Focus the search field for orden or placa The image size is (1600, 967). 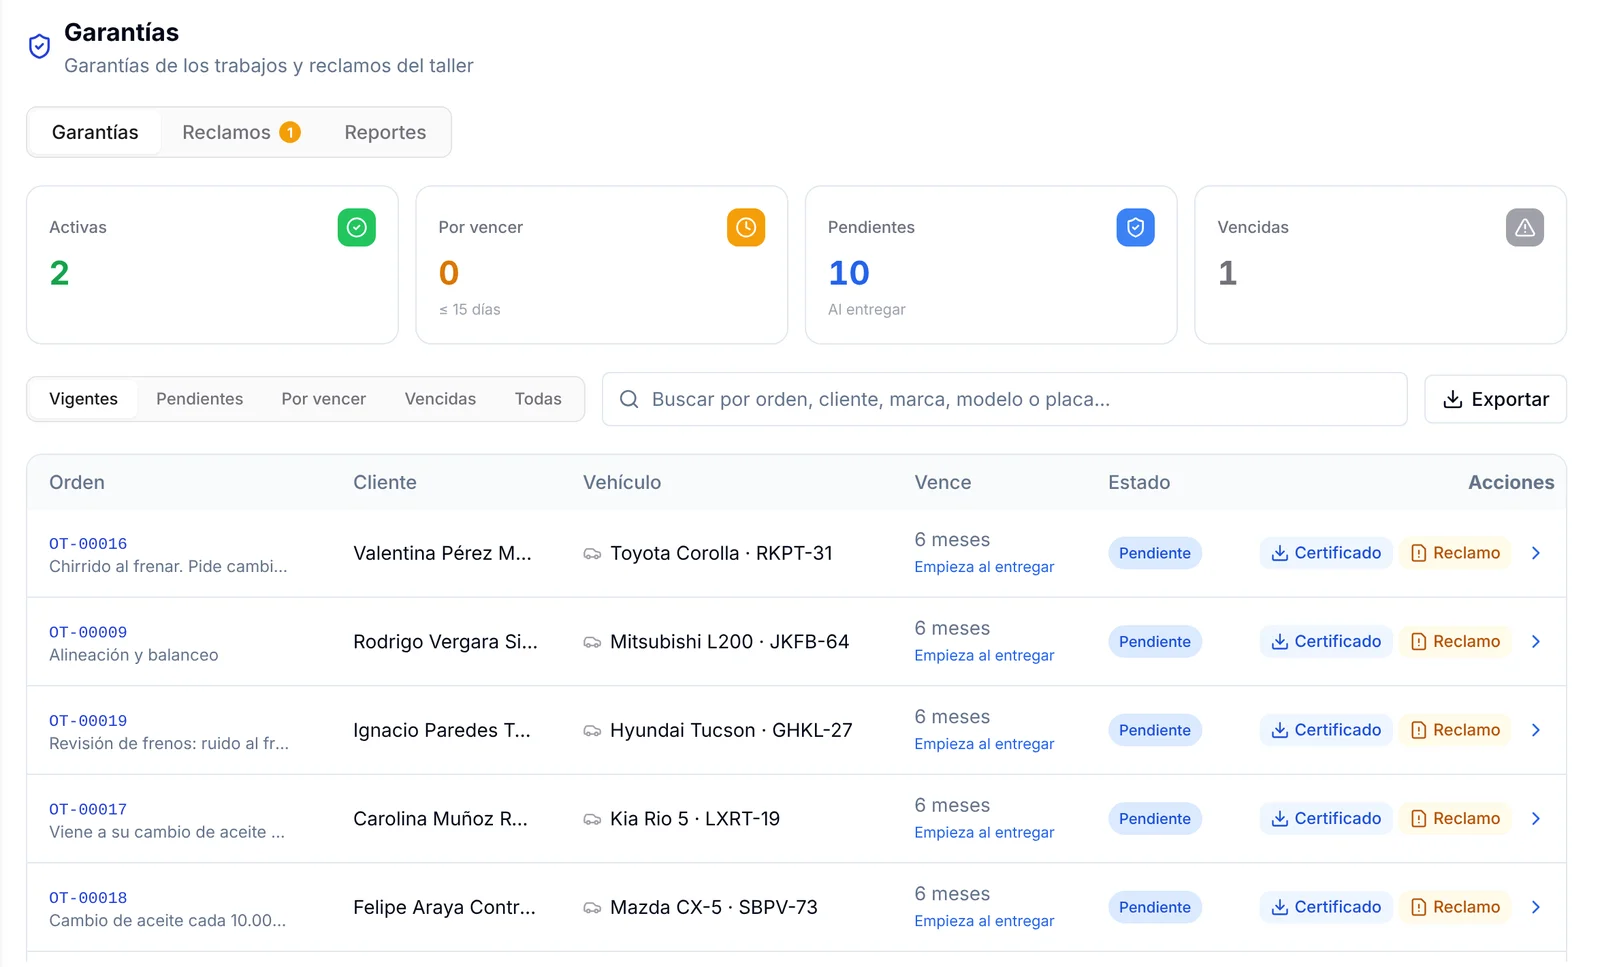[1004, 399]
